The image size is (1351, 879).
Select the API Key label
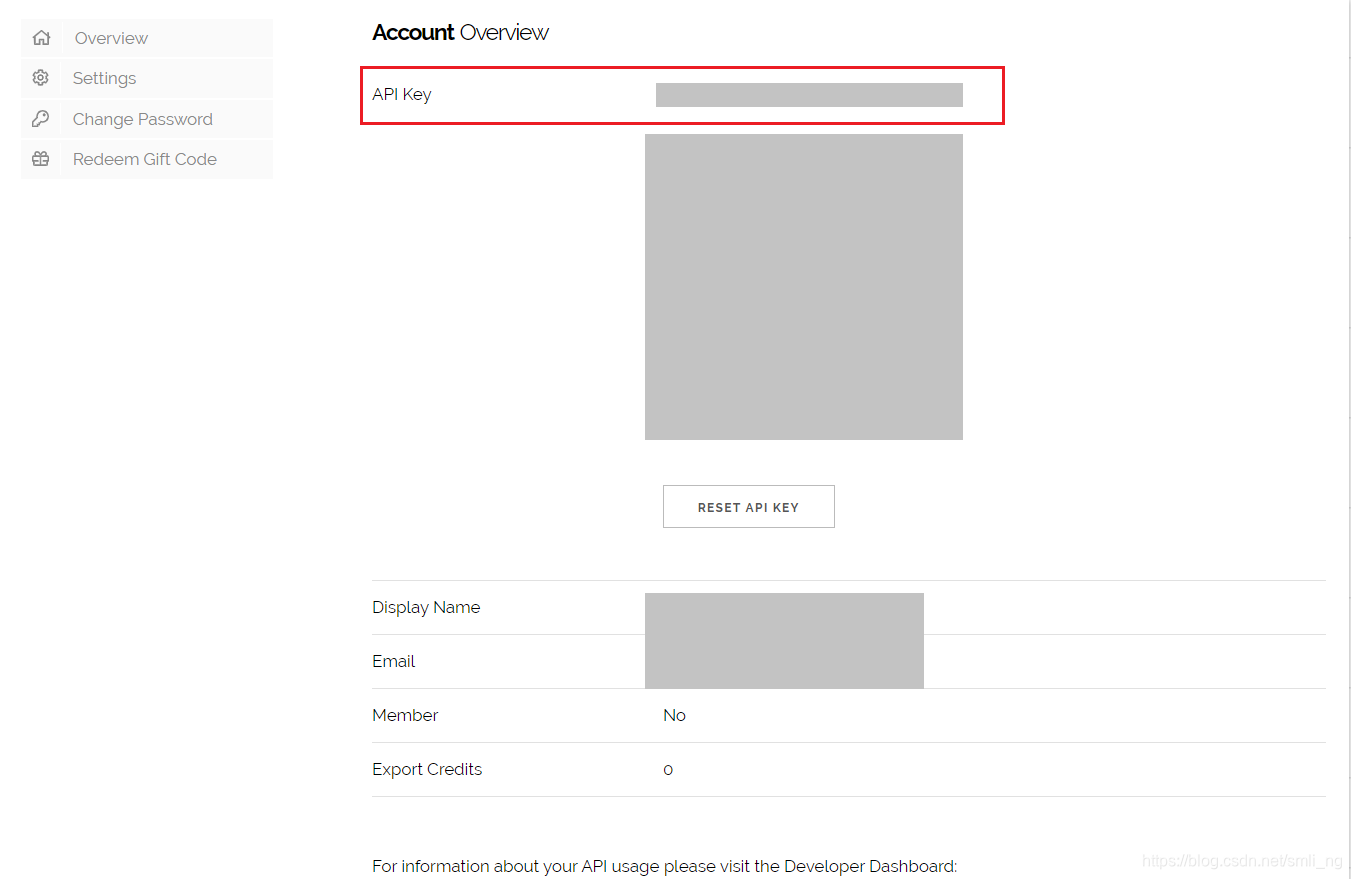[402, 94]
